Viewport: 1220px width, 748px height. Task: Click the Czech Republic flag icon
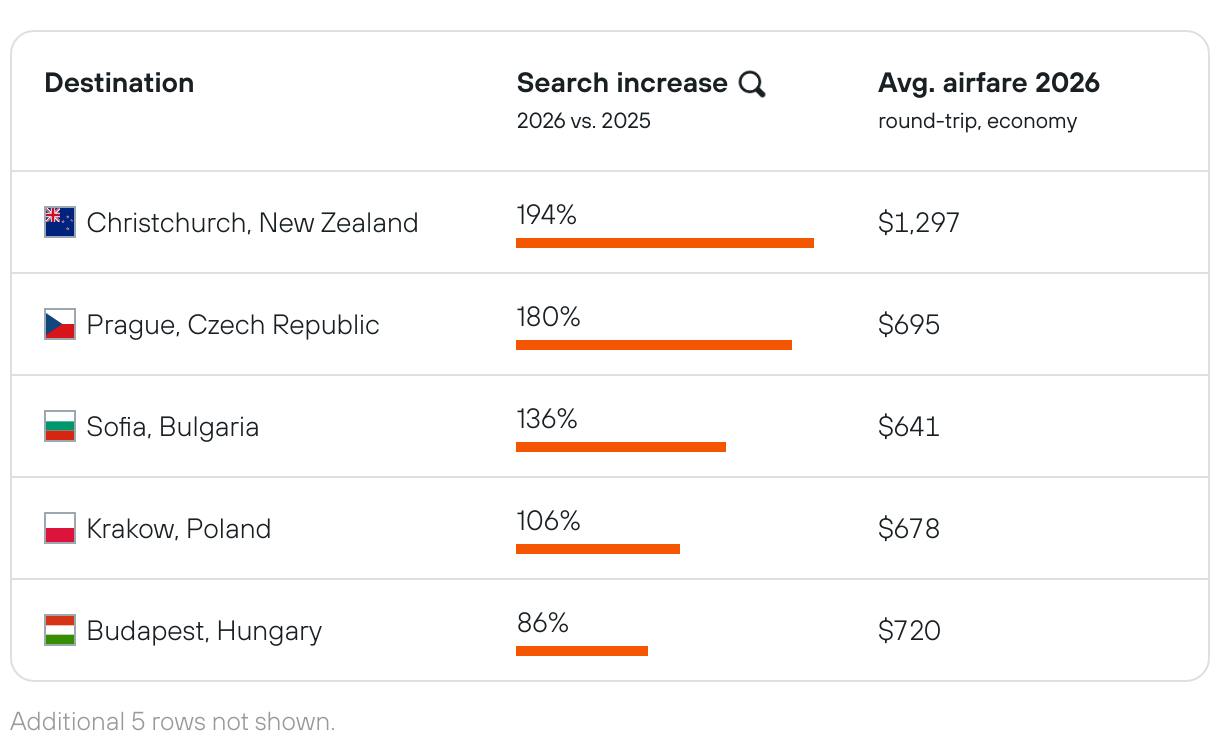(x=60, y=324)
